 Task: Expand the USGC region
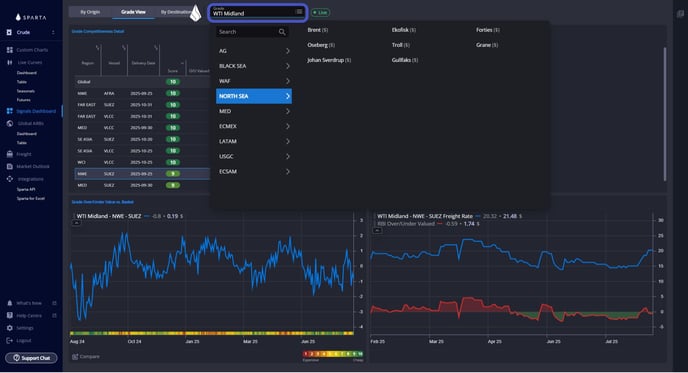click(x=254, y=157)
